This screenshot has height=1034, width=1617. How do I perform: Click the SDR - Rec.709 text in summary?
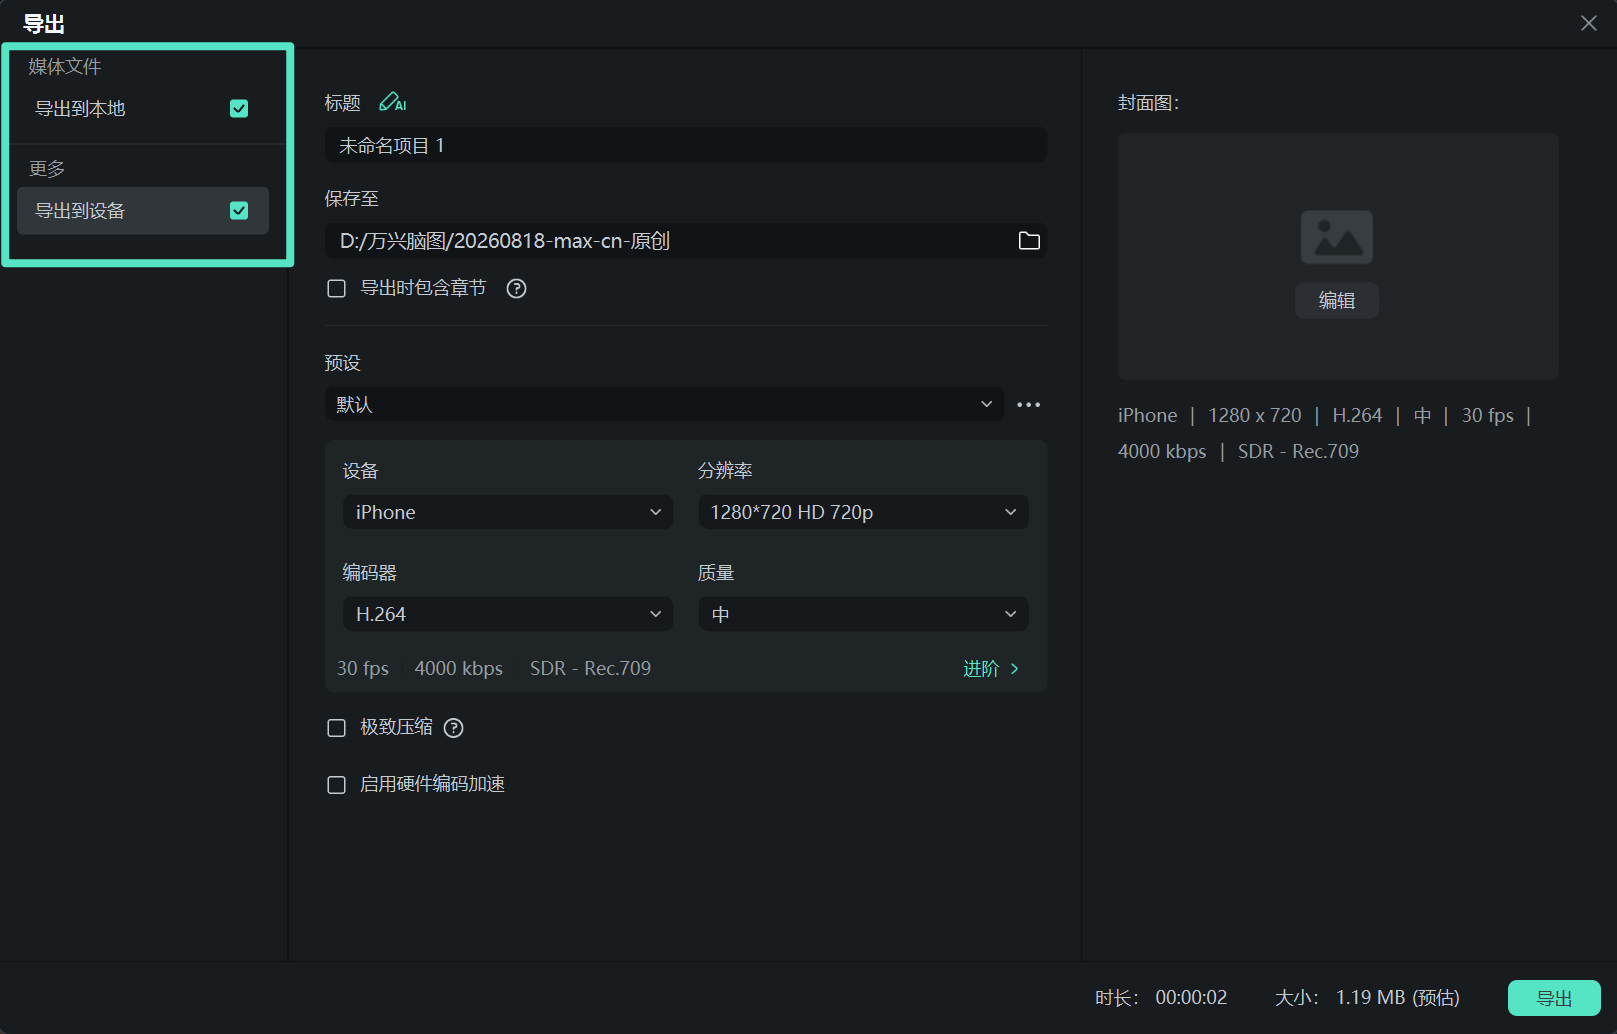pos(1298,451)
